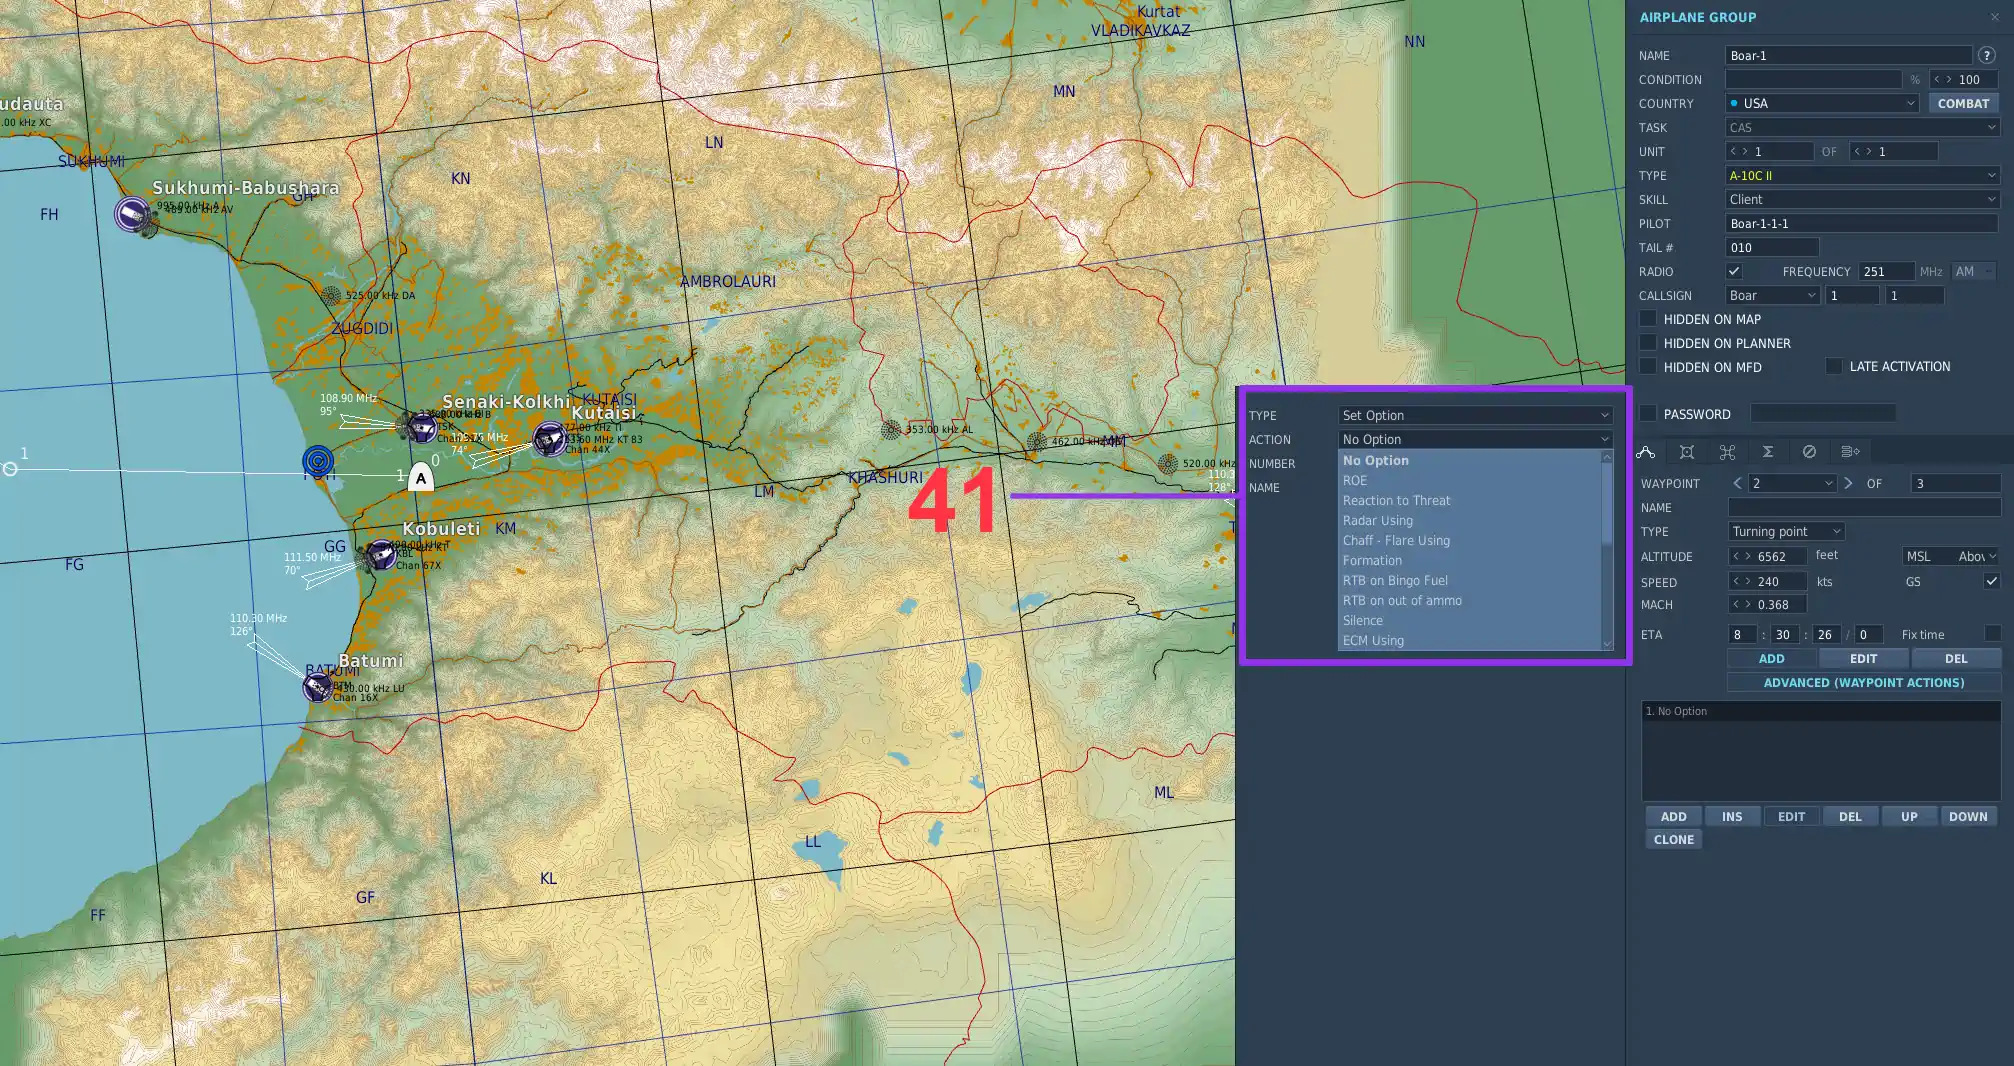Open the TASK dropdown showing CAS

tap(1862, 127)
